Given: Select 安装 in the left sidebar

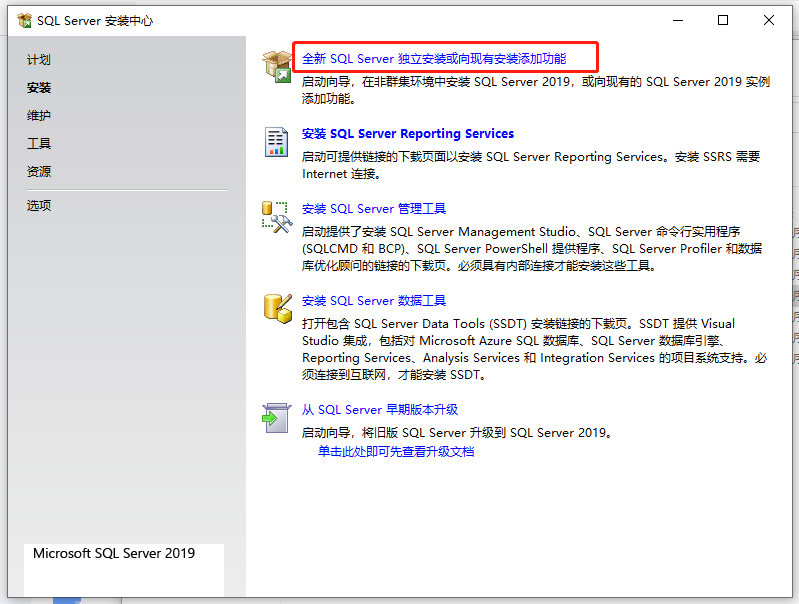Looking at the screenshot, I should pos(39,88).
